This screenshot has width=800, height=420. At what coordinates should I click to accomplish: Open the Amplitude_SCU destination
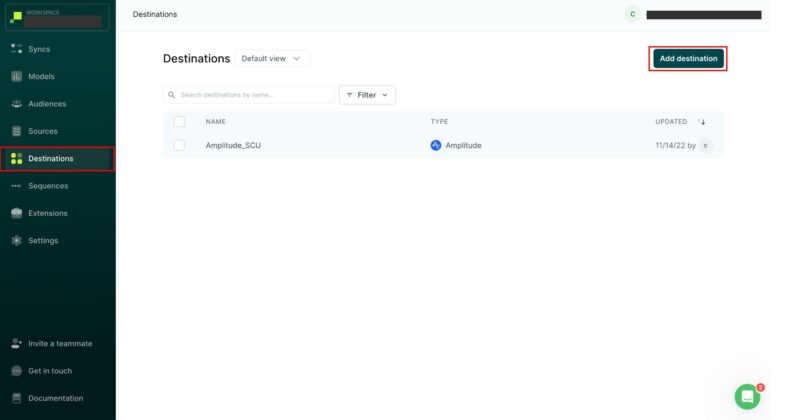tap(233, 145)
